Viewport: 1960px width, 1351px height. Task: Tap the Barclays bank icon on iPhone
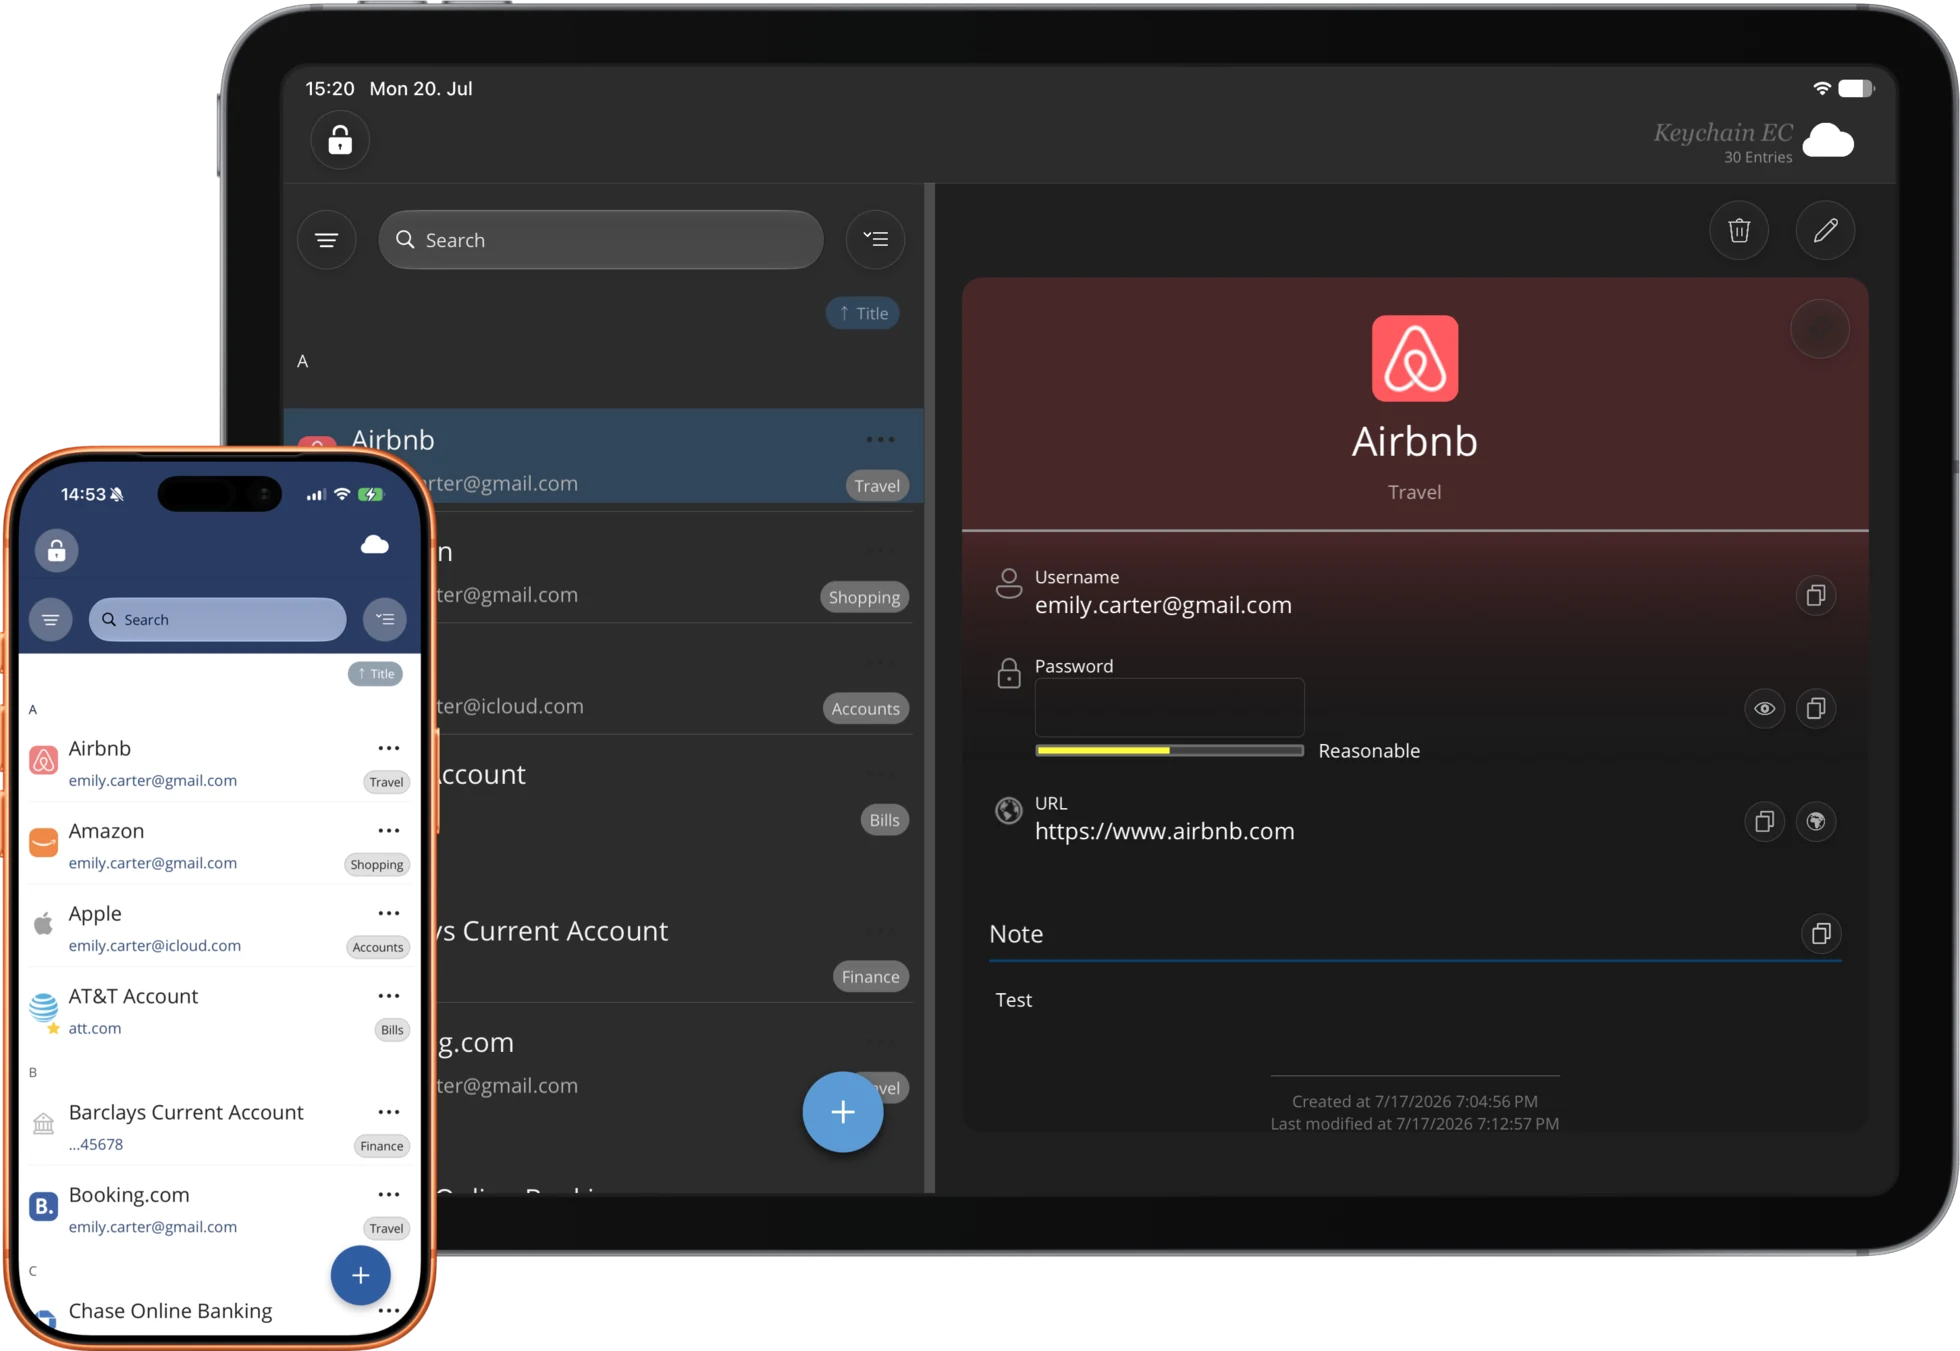(x=43, y=1123)
